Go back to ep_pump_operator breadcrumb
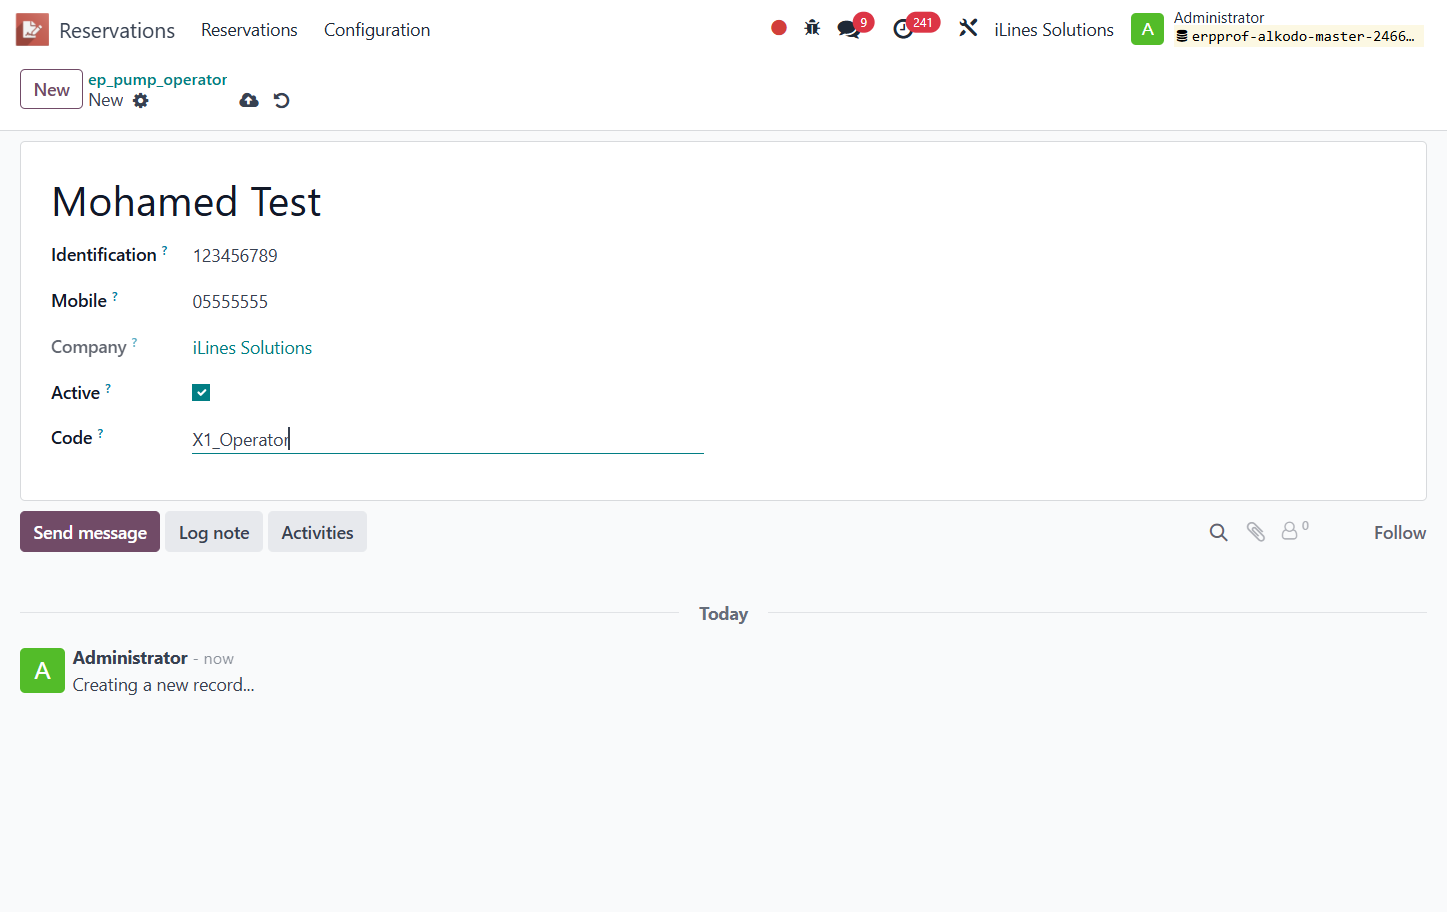1447x912 pixels. (158, 80)
